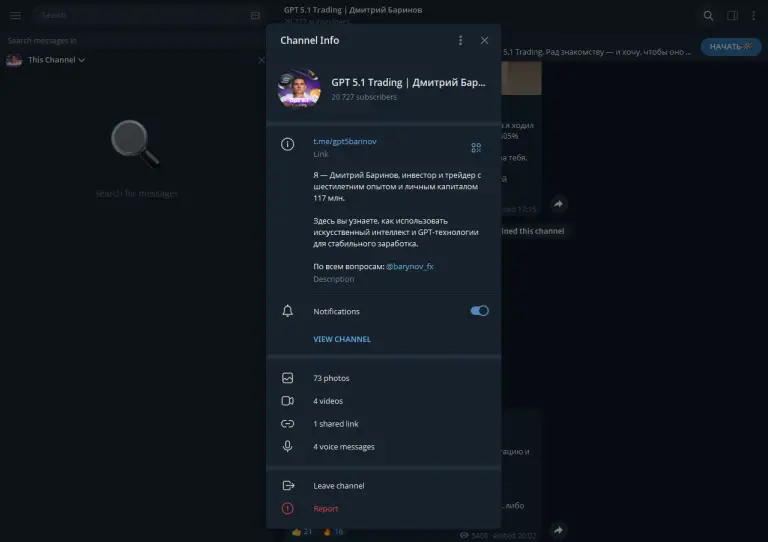Click the video camera icon
The image size is (768, 542).
click(x=288, y=401)
